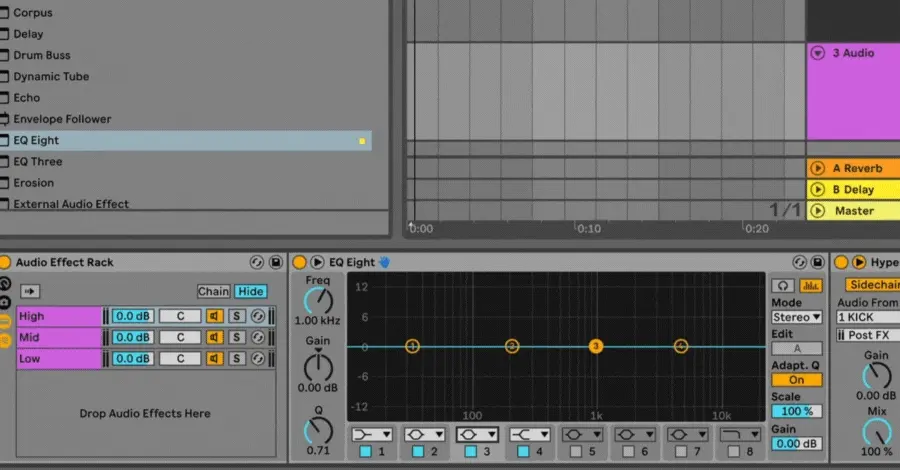Enable EQ band 5 activator
Viewport: 900px width, 470px height.
coord(576,452)
